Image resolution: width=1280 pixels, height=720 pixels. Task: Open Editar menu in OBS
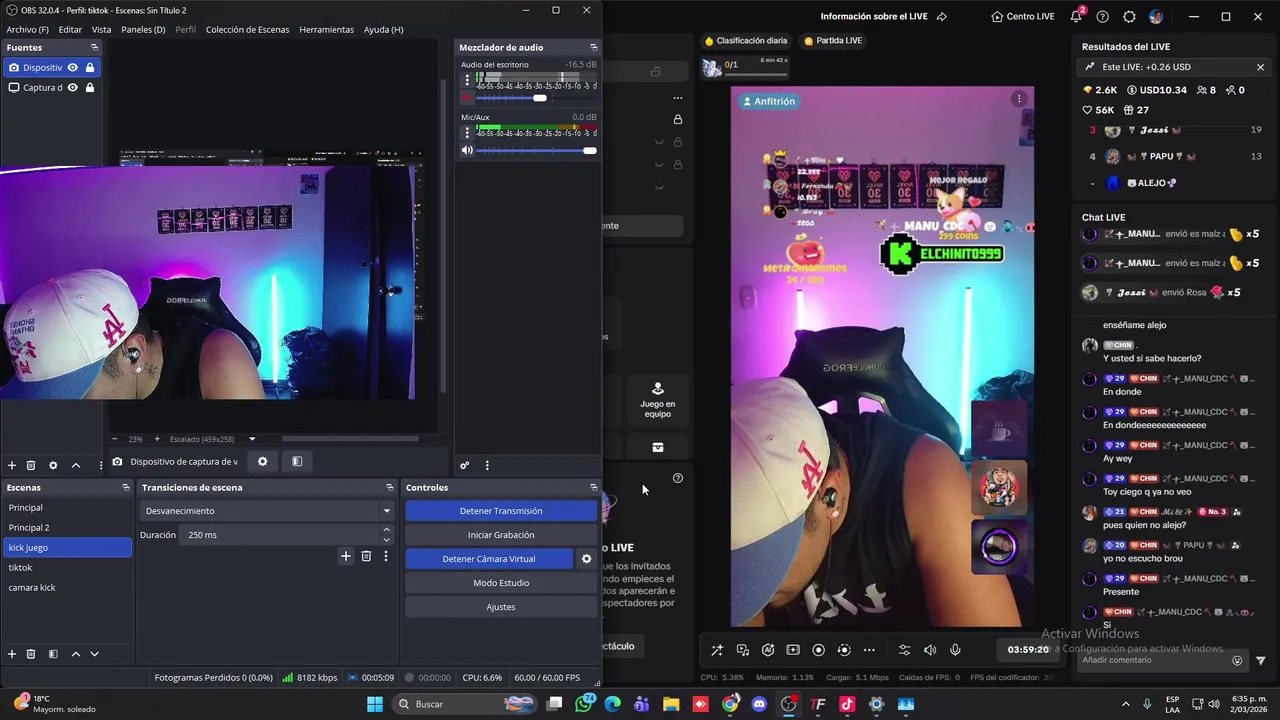click(70, 29)
